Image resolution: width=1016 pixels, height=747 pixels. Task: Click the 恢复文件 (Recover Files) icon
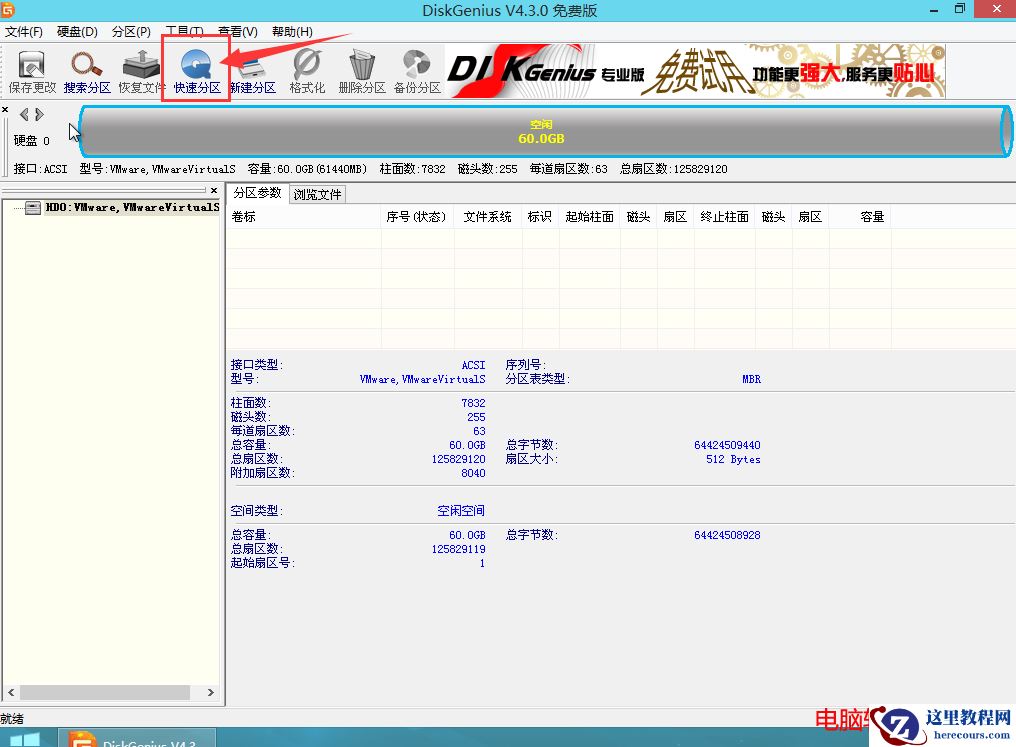(140, 68)
